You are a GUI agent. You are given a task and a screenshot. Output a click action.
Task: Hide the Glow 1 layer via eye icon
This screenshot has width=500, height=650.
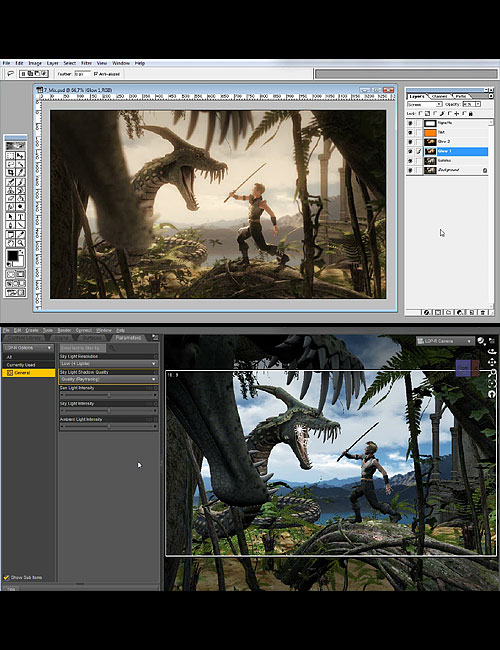pos(410,151)
